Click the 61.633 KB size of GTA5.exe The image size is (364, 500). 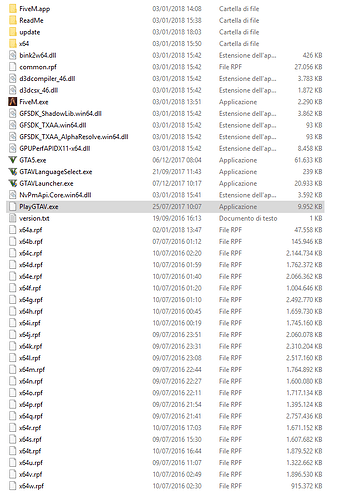pos(308,160)
